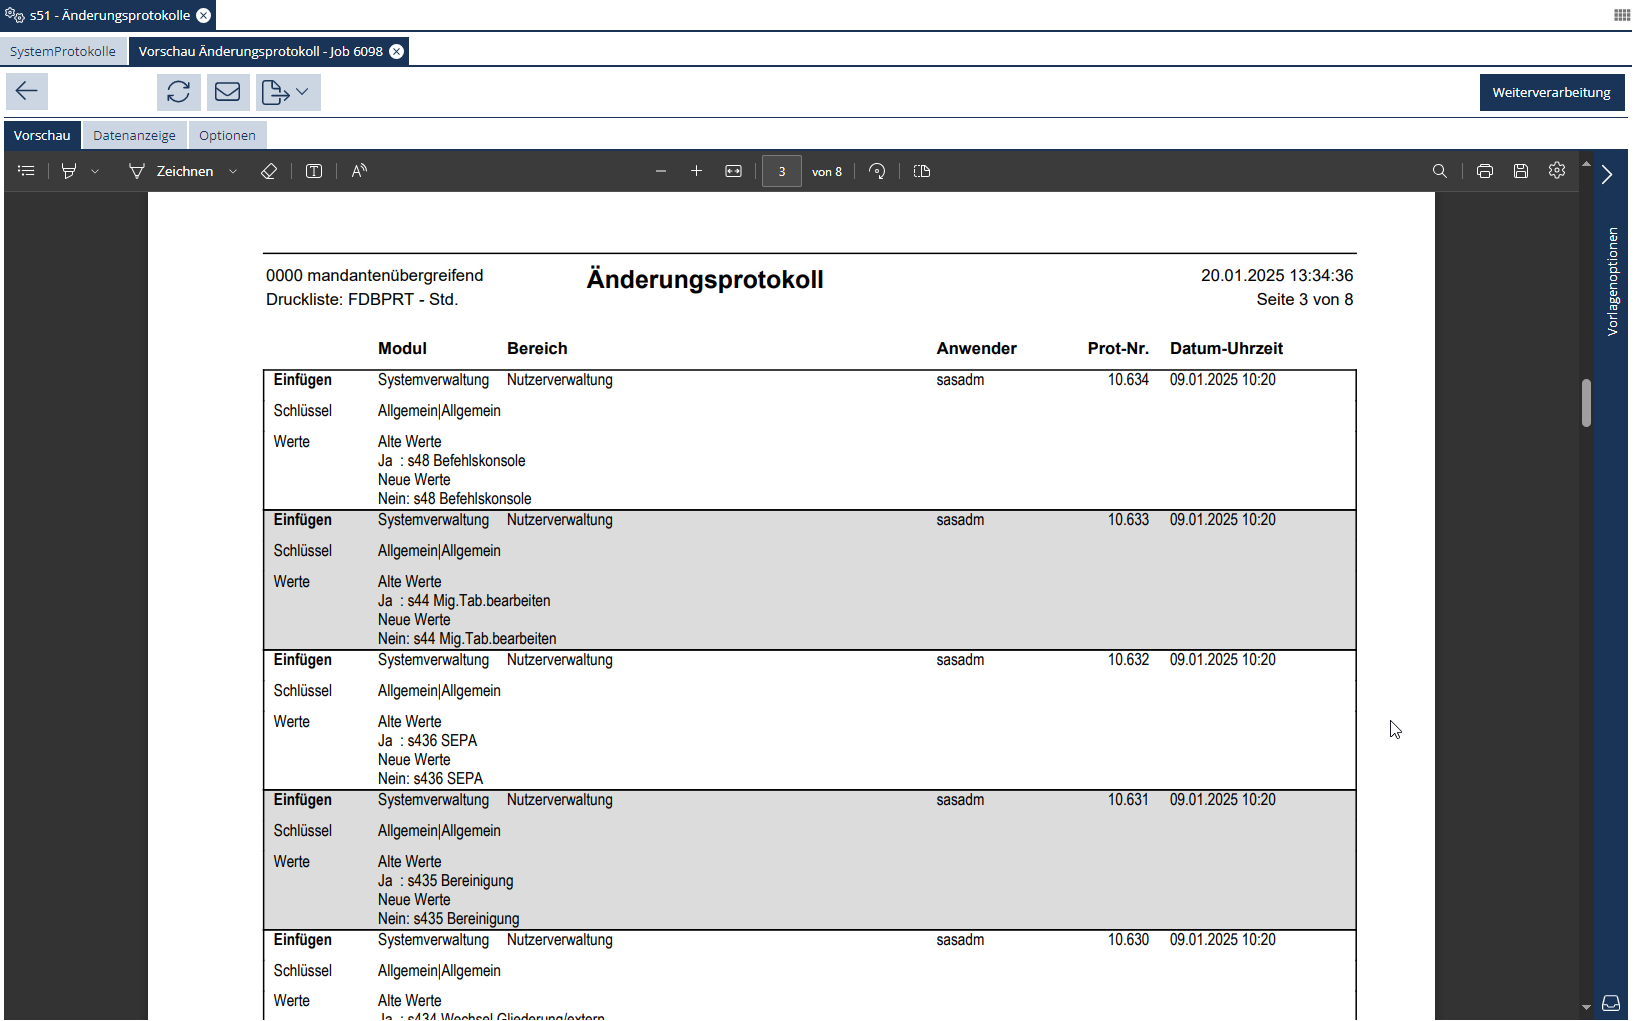Viewport: 1638px width, 1021px height.
Task: Start the read aloud function
Action: (x=359, y=171)
